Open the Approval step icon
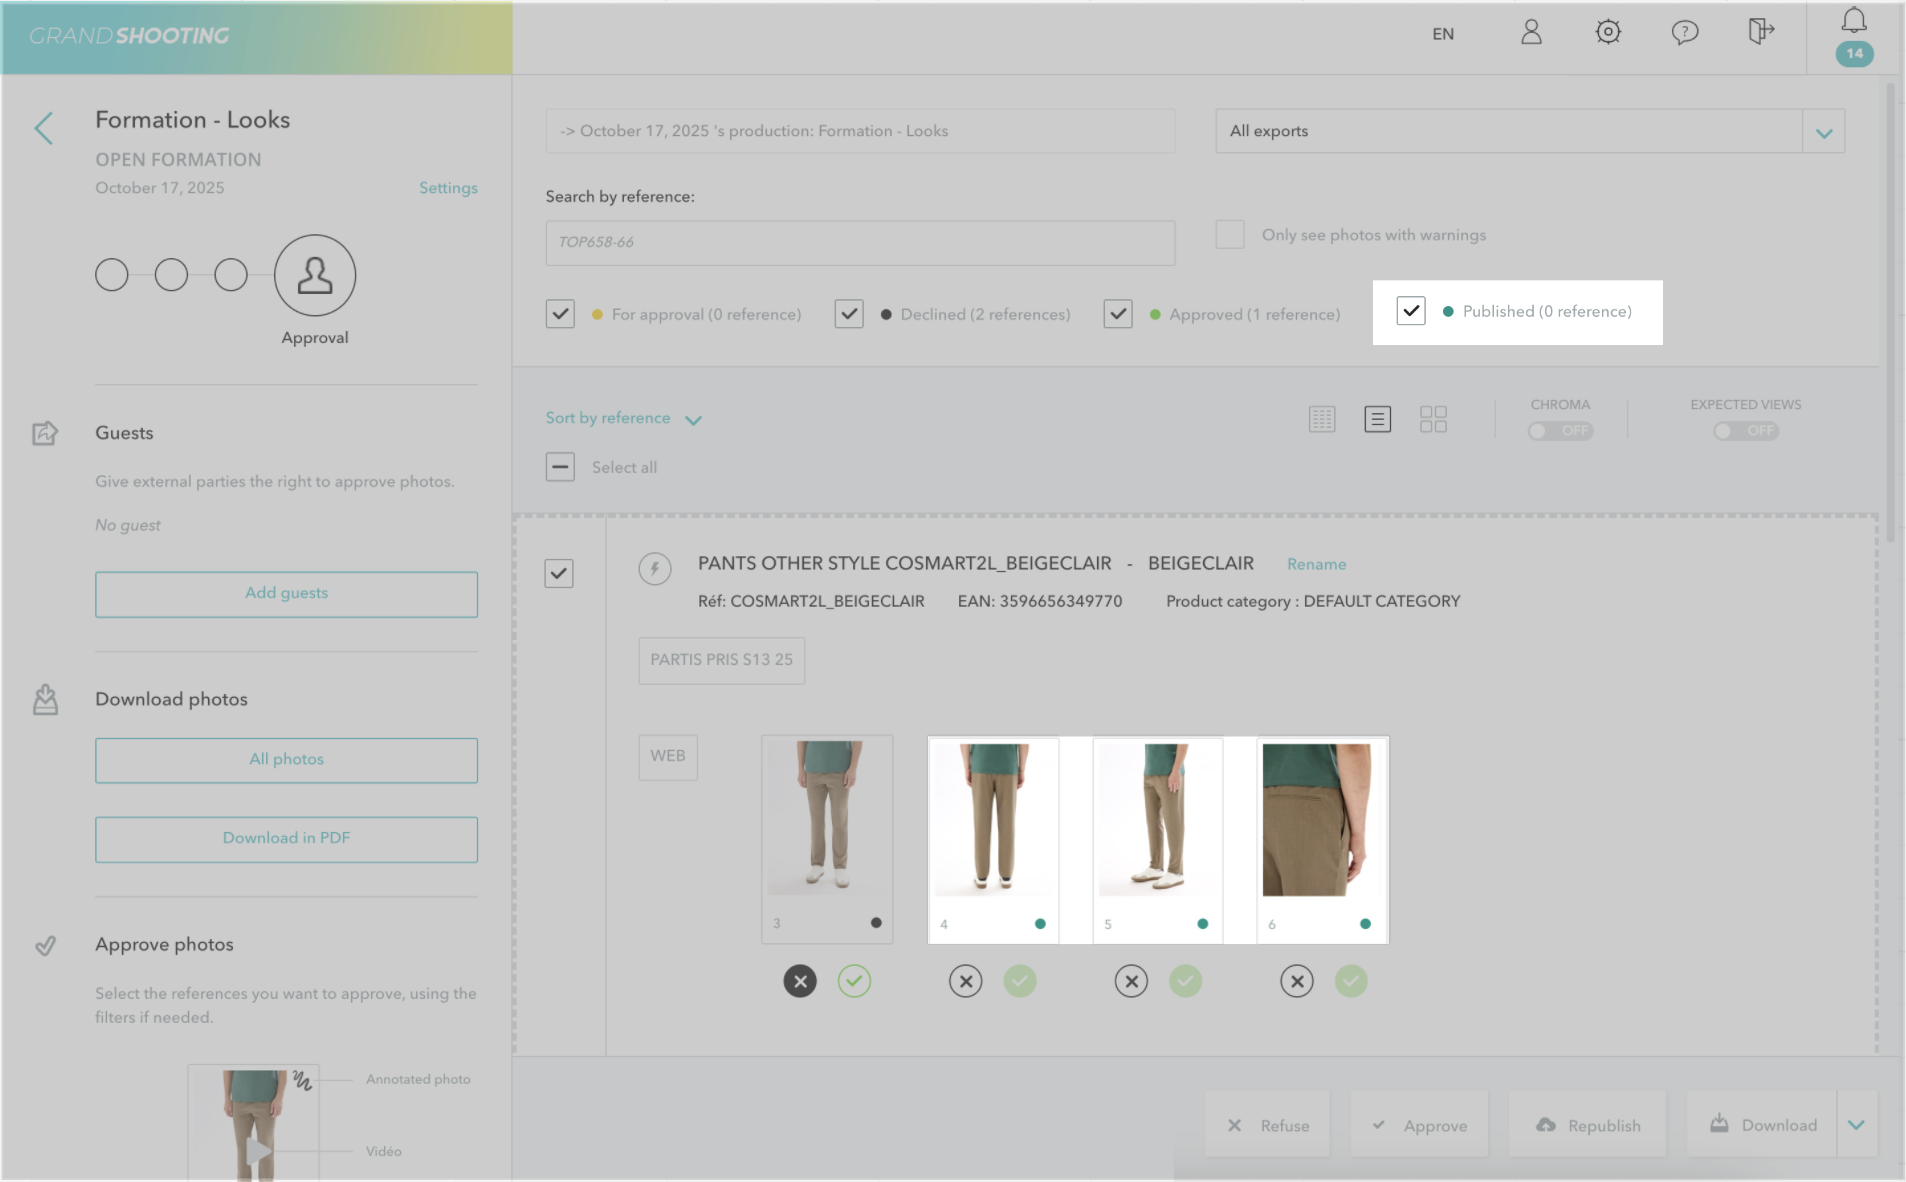This screenshot has width=1906, height=1182. point(315,275)
